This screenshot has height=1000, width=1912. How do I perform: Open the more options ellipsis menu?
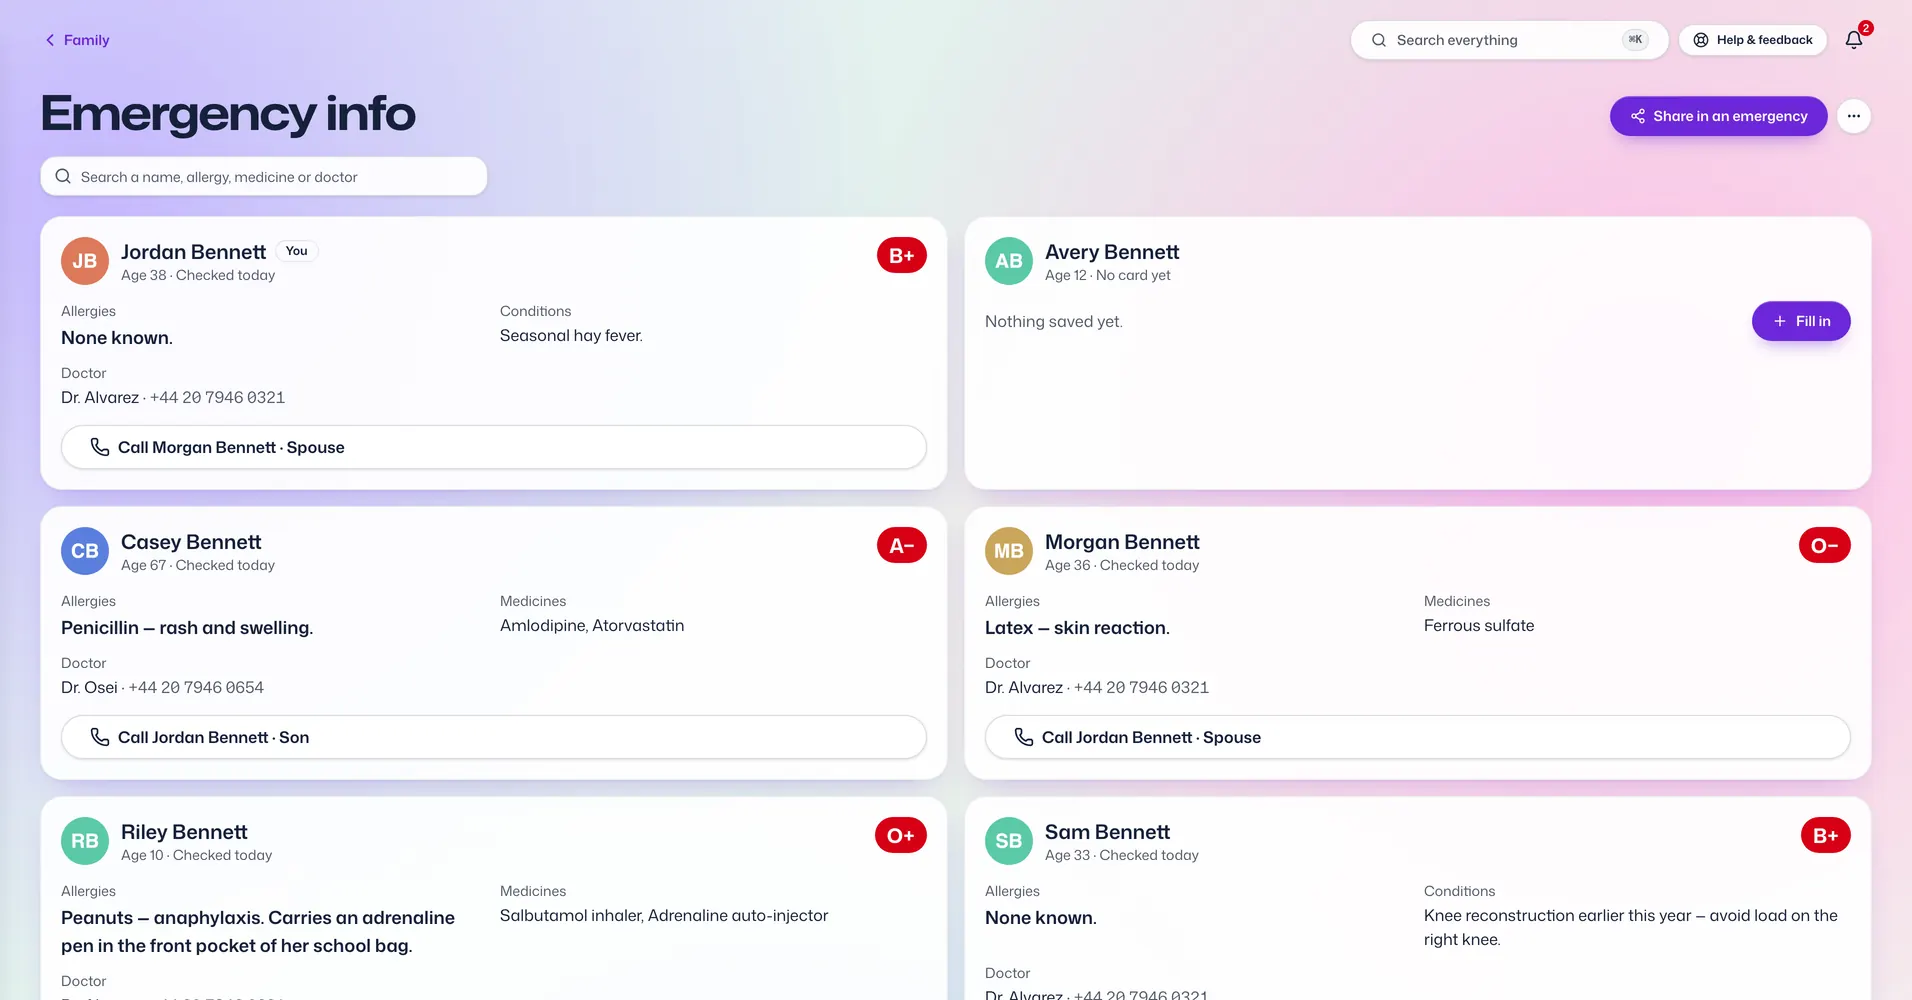1854,116
